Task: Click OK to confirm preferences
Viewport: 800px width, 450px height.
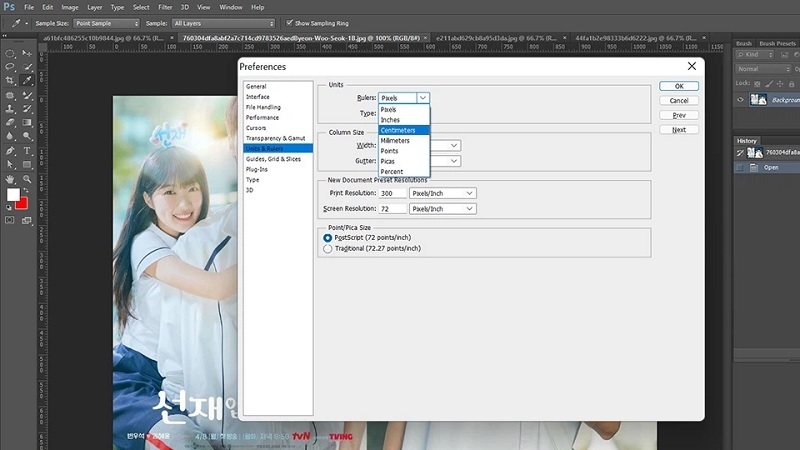Action: tap(678, 86)
